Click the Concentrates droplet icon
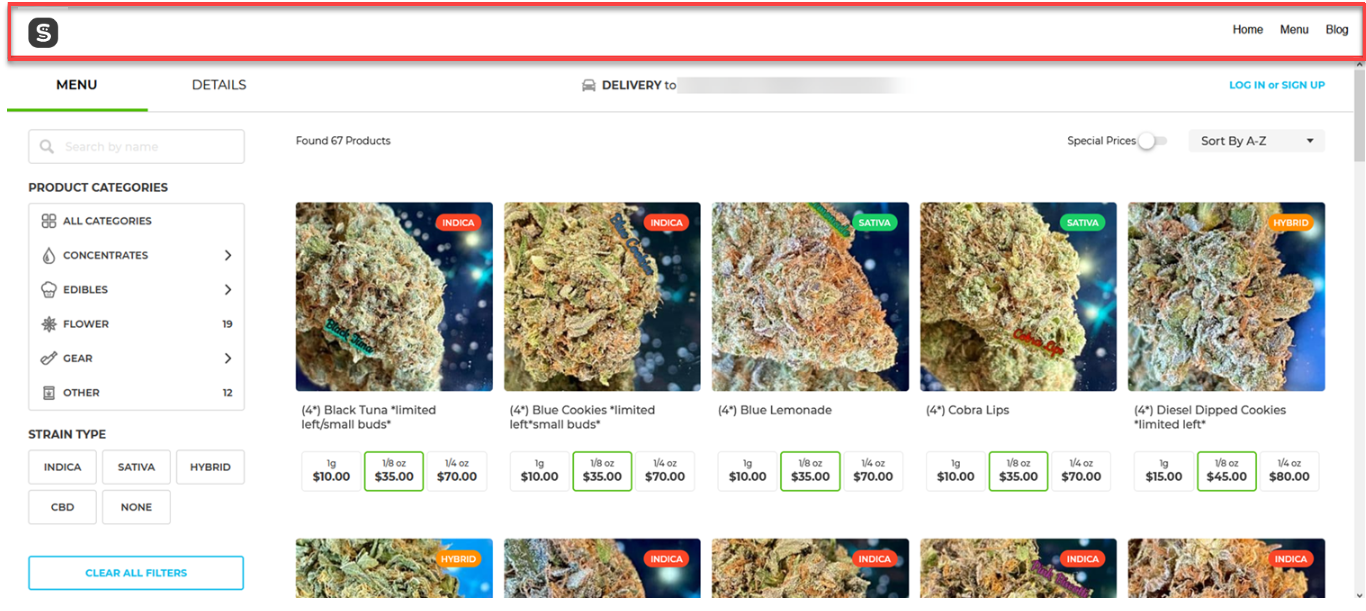This screenshot has width=1366, height=611. point(49,255)
